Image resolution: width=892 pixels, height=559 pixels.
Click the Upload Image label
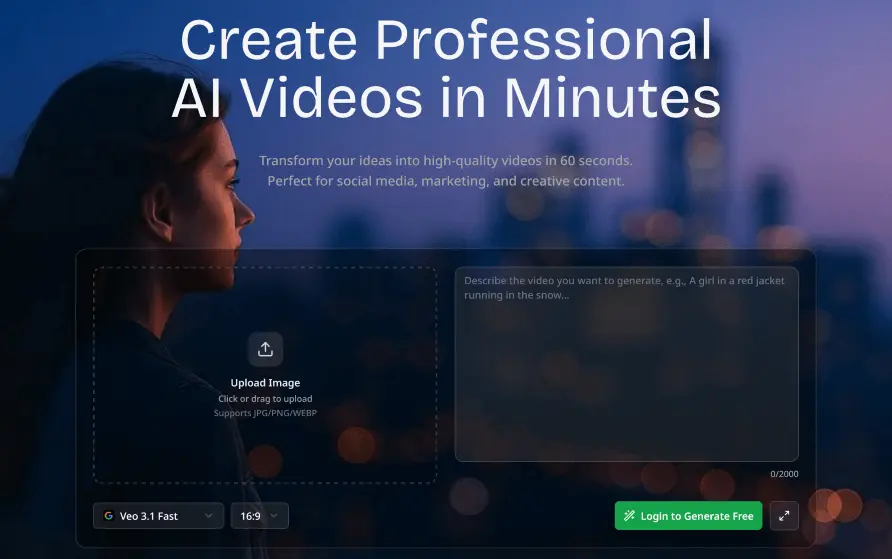(265, 383)
